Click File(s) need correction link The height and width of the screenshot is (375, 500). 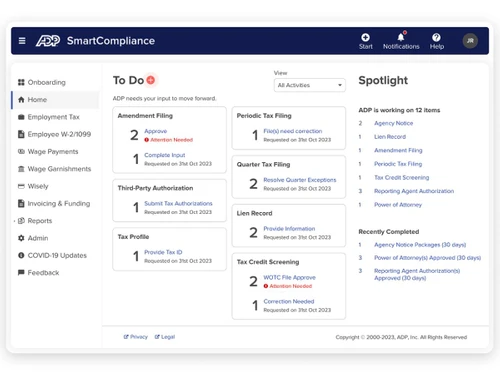293,131
